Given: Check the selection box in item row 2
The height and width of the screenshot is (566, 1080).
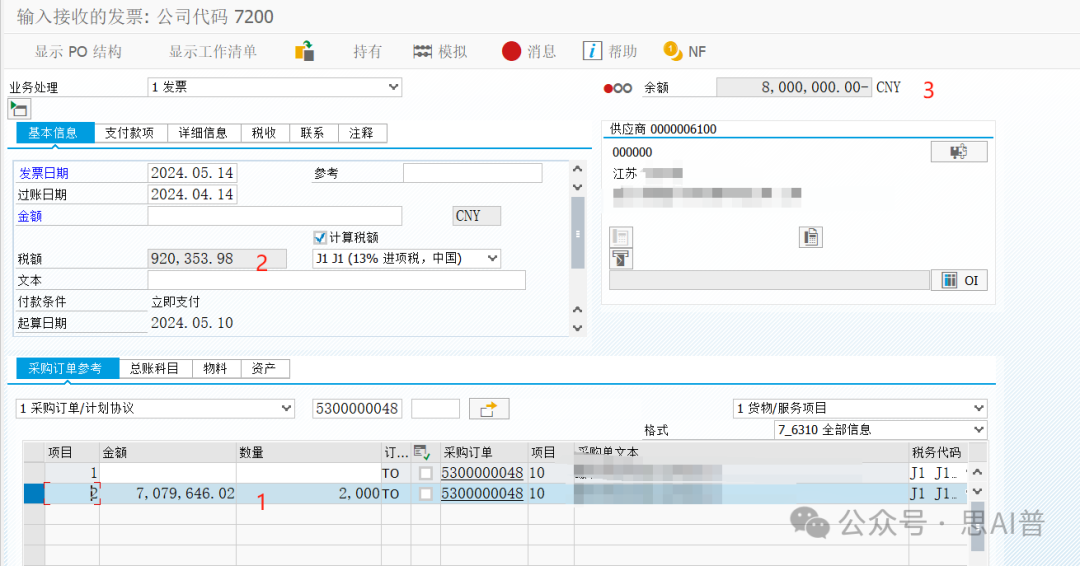Looking at the screenshot, I should pos(427,494).
